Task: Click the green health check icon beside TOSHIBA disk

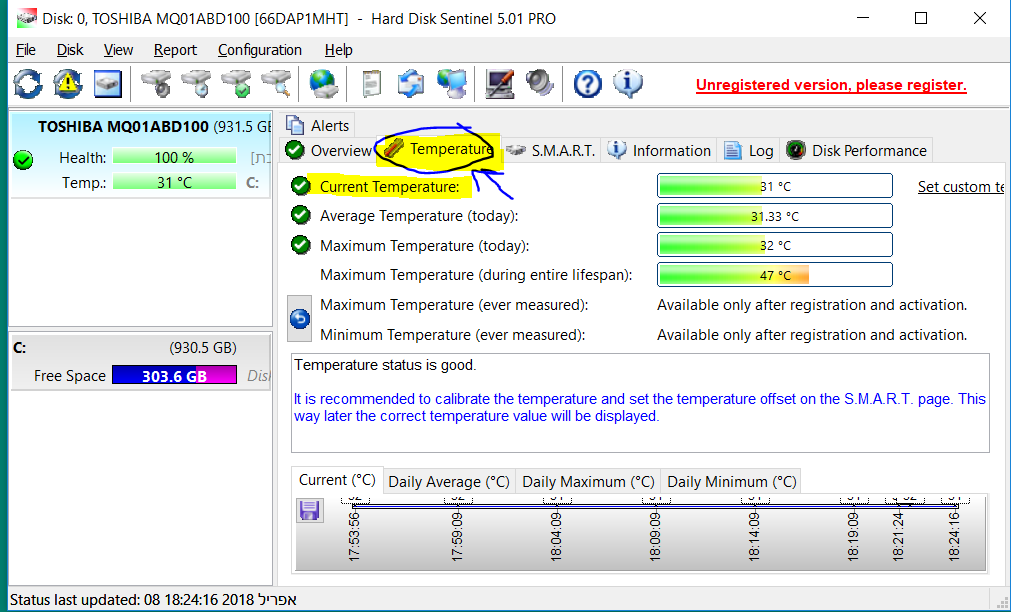Action: (23, 159)
